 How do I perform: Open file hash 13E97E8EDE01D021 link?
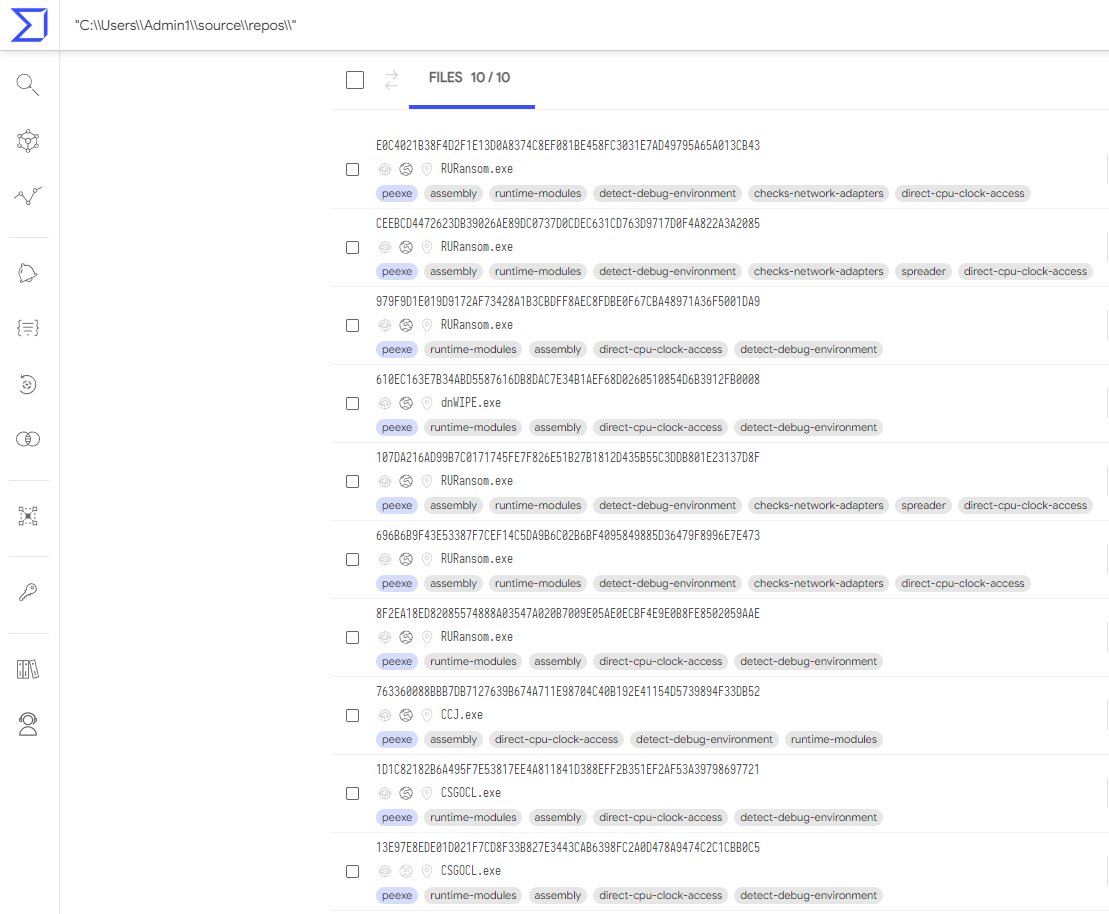click(x=568, y=847)
